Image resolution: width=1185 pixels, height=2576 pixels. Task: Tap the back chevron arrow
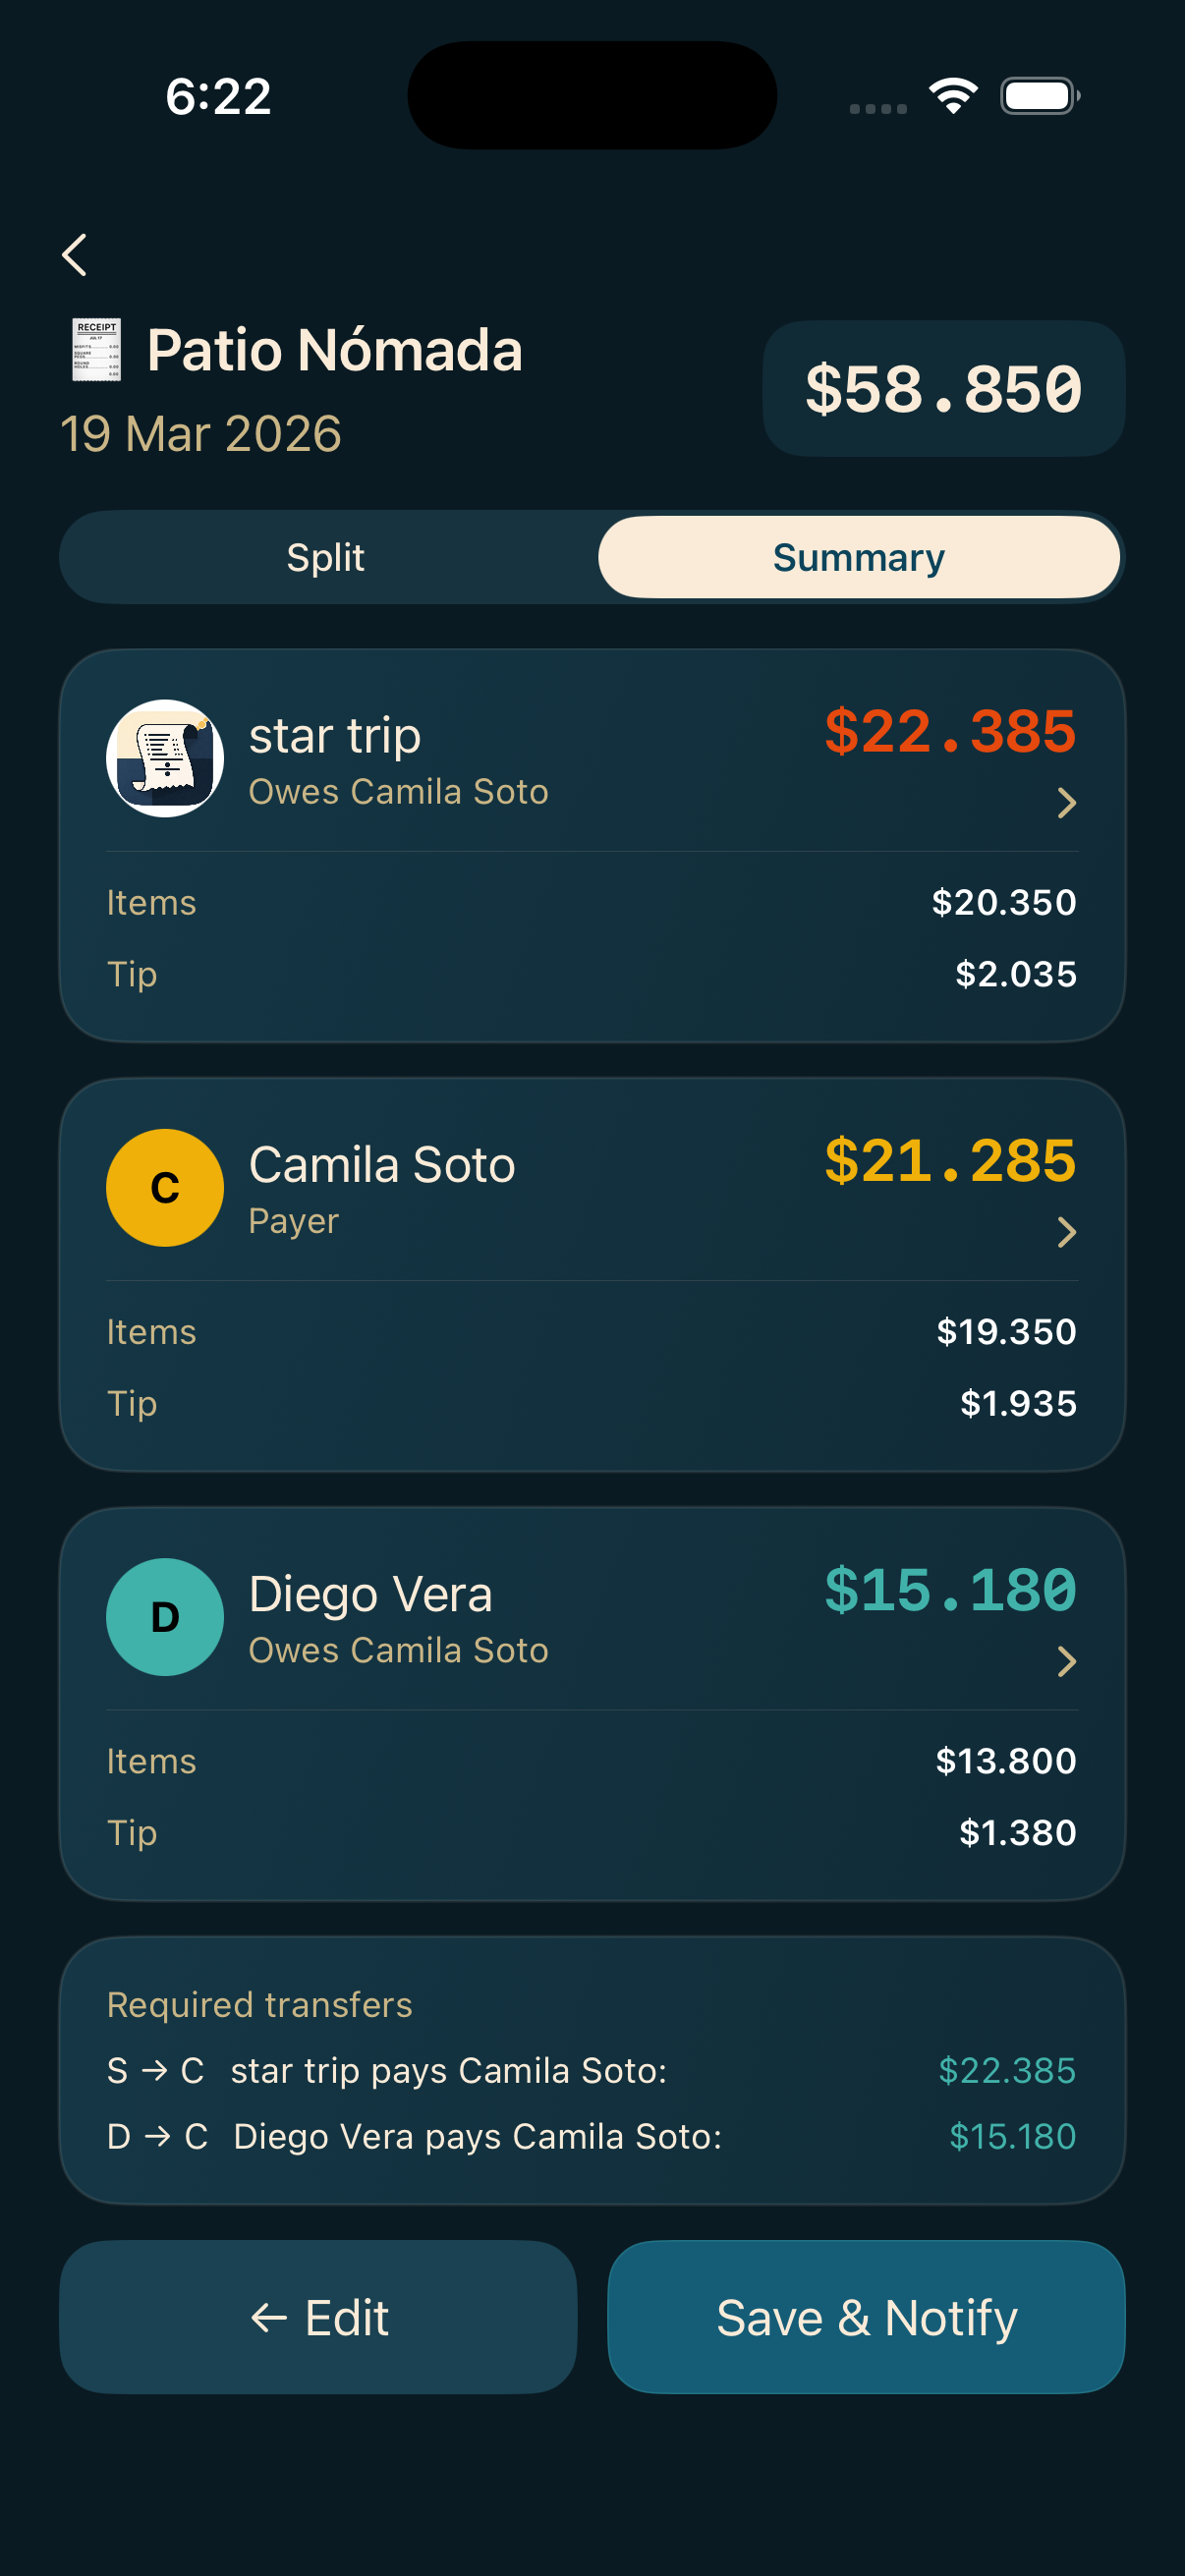[75, 255]
